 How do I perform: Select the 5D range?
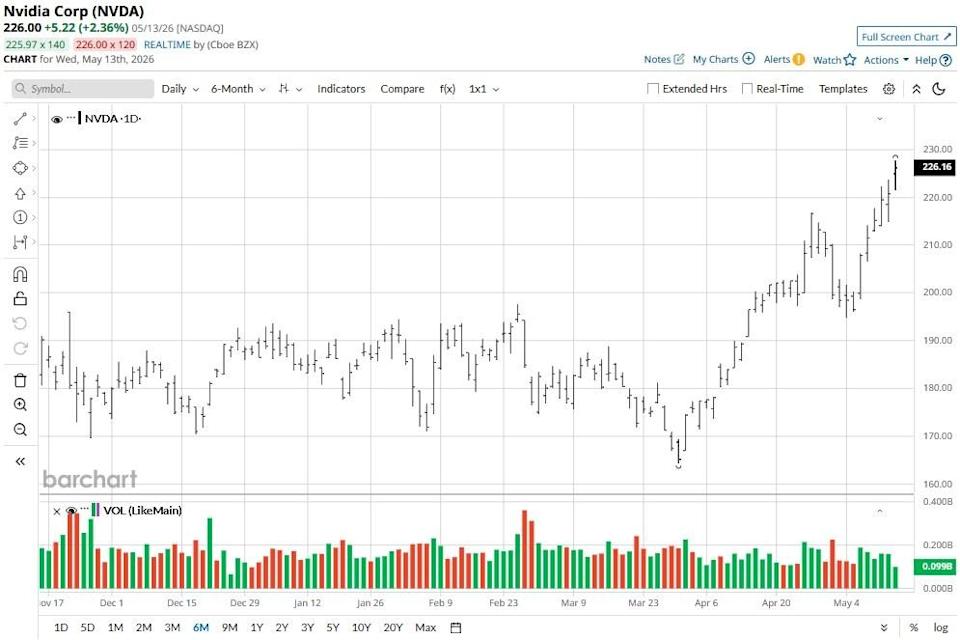(x=88, y=628)
